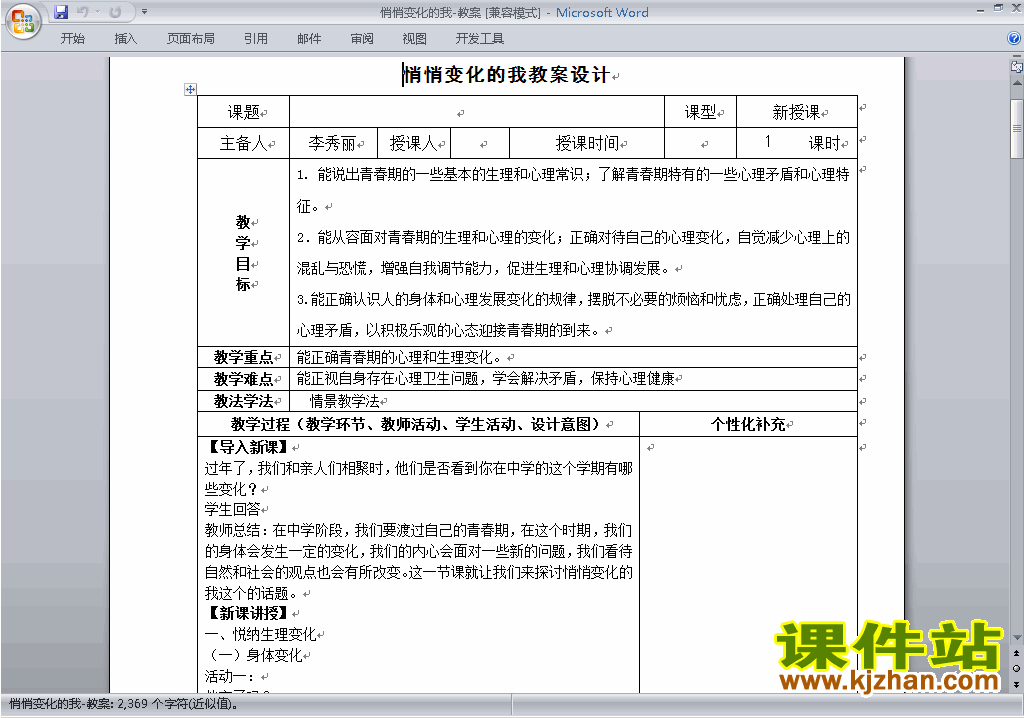This screenshot has width=1024, height=718.
Task: Select the 视图 ribbon tab
Action: point(415,39)
